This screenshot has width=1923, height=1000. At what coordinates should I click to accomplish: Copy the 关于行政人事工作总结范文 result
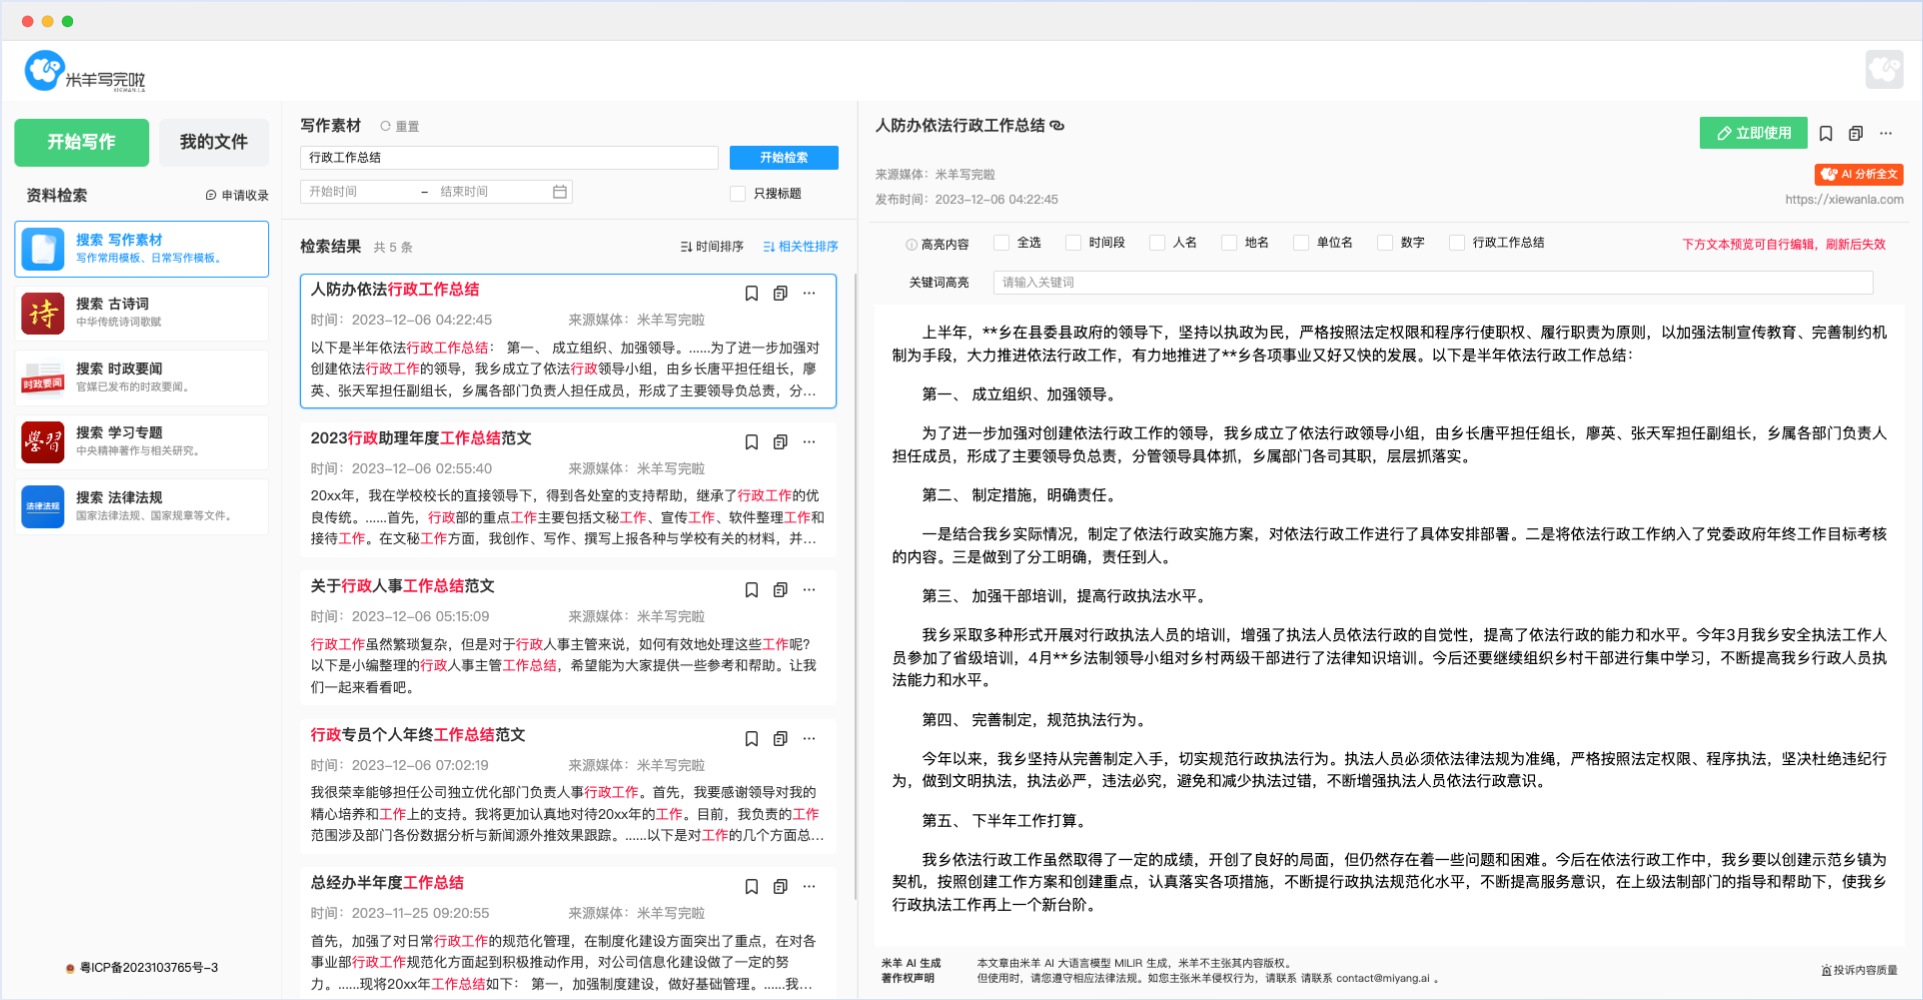tap(780, 590)
